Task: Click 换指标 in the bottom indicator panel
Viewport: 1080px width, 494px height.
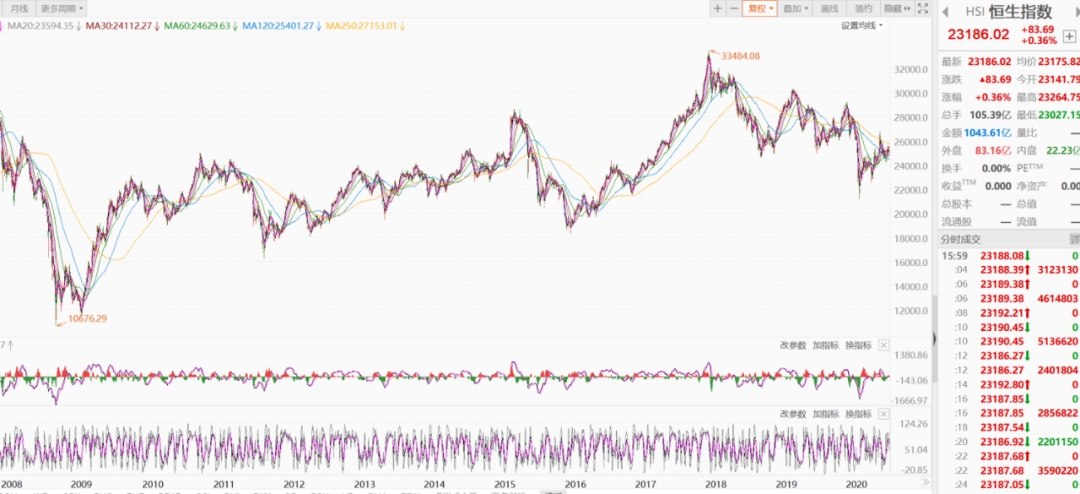Action: pyautogui.click(x=858, y=414)
